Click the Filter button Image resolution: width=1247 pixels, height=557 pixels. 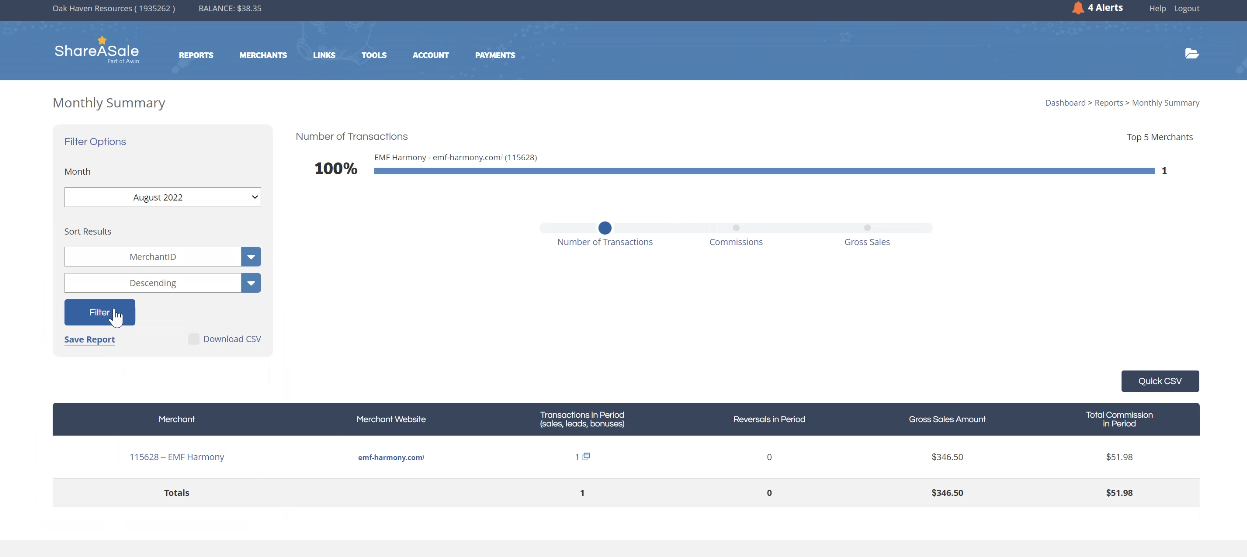point(99,312)
